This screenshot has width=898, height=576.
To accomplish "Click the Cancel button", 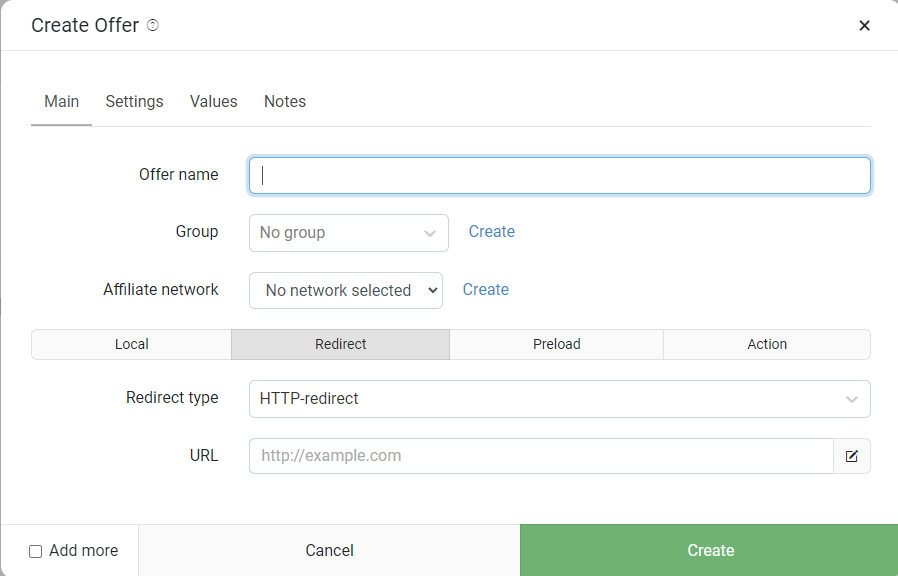I will tap(329, 551).
